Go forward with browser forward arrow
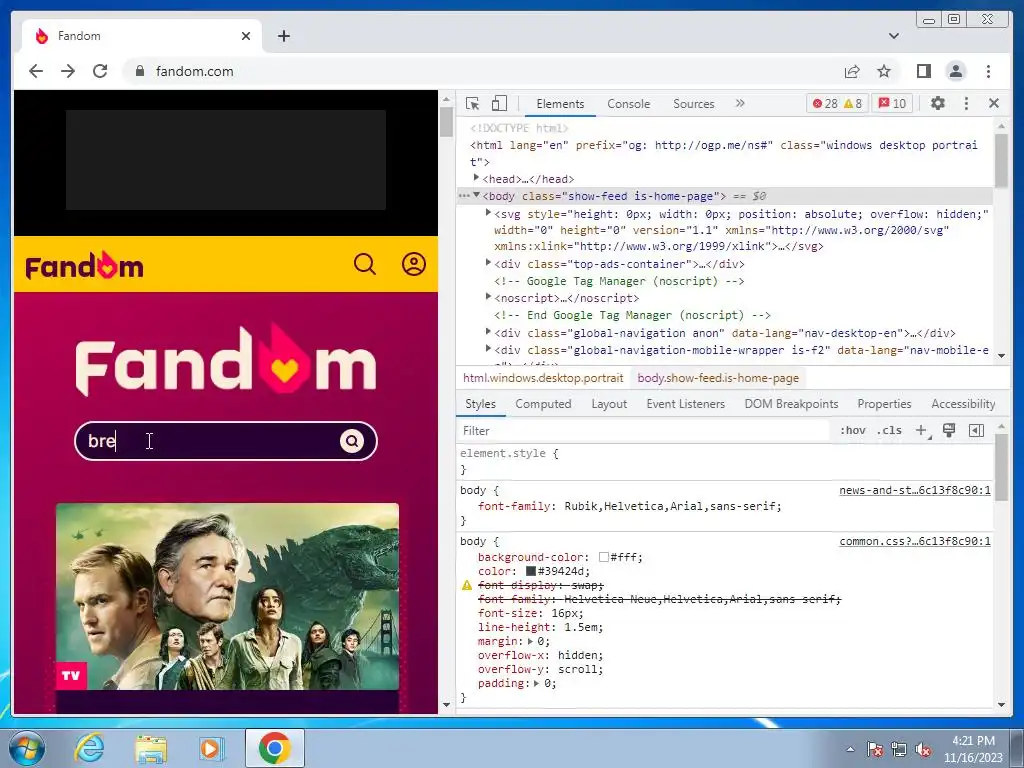The width and height of the screenshot is (1024, 768). tap(68, 71)
